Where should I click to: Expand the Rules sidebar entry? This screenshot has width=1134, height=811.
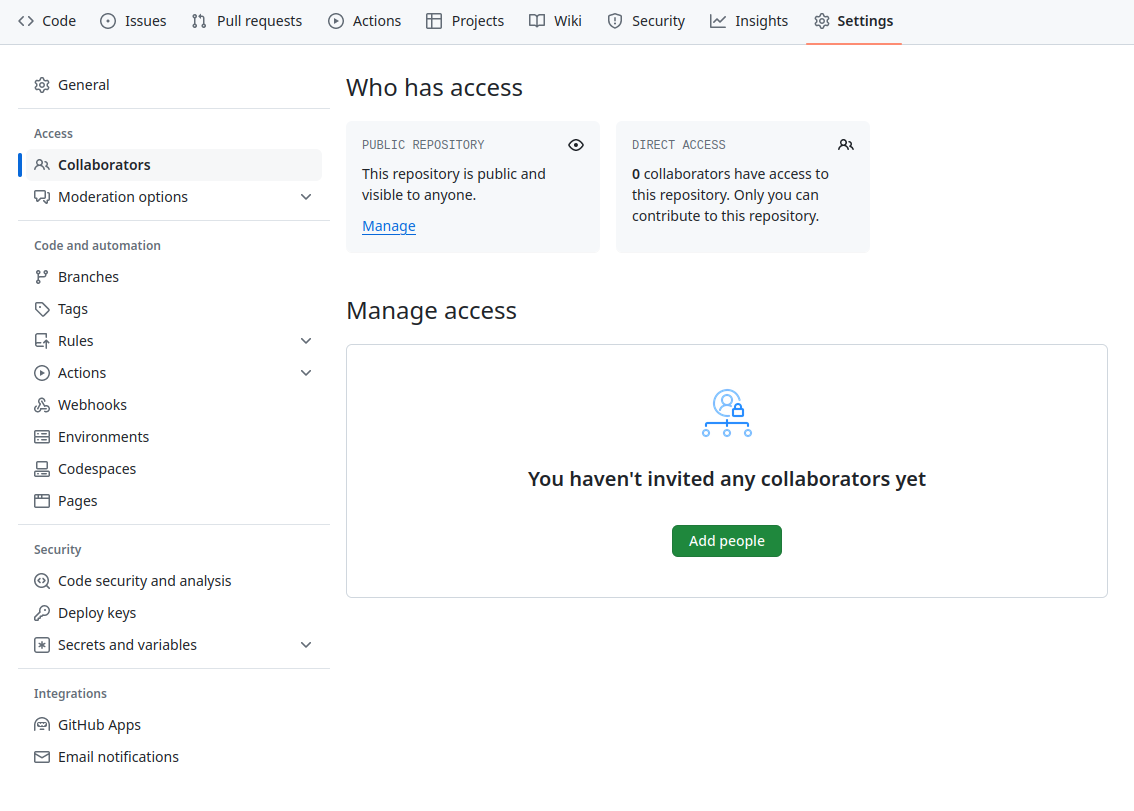305,340
